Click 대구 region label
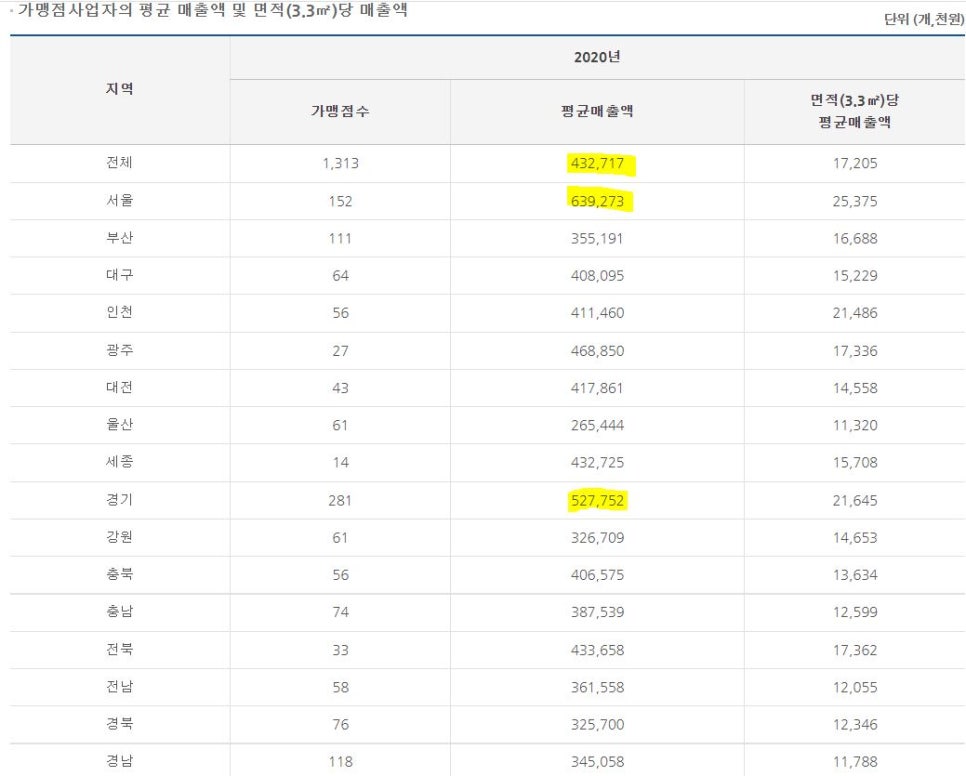The image size is (966, 776). click(x=120, y=275)
